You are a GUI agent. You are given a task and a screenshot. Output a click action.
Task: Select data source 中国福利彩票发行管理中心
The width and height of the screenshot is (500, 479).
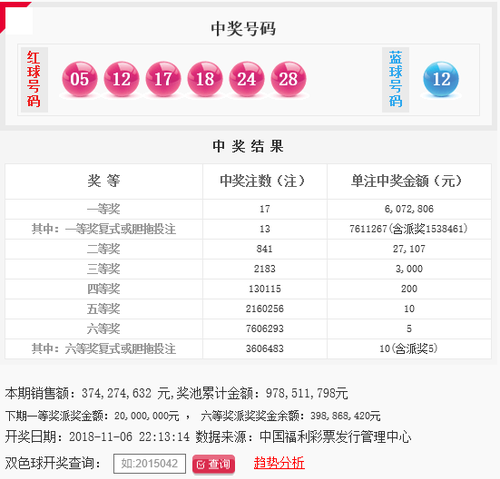[x=335, y=437]
